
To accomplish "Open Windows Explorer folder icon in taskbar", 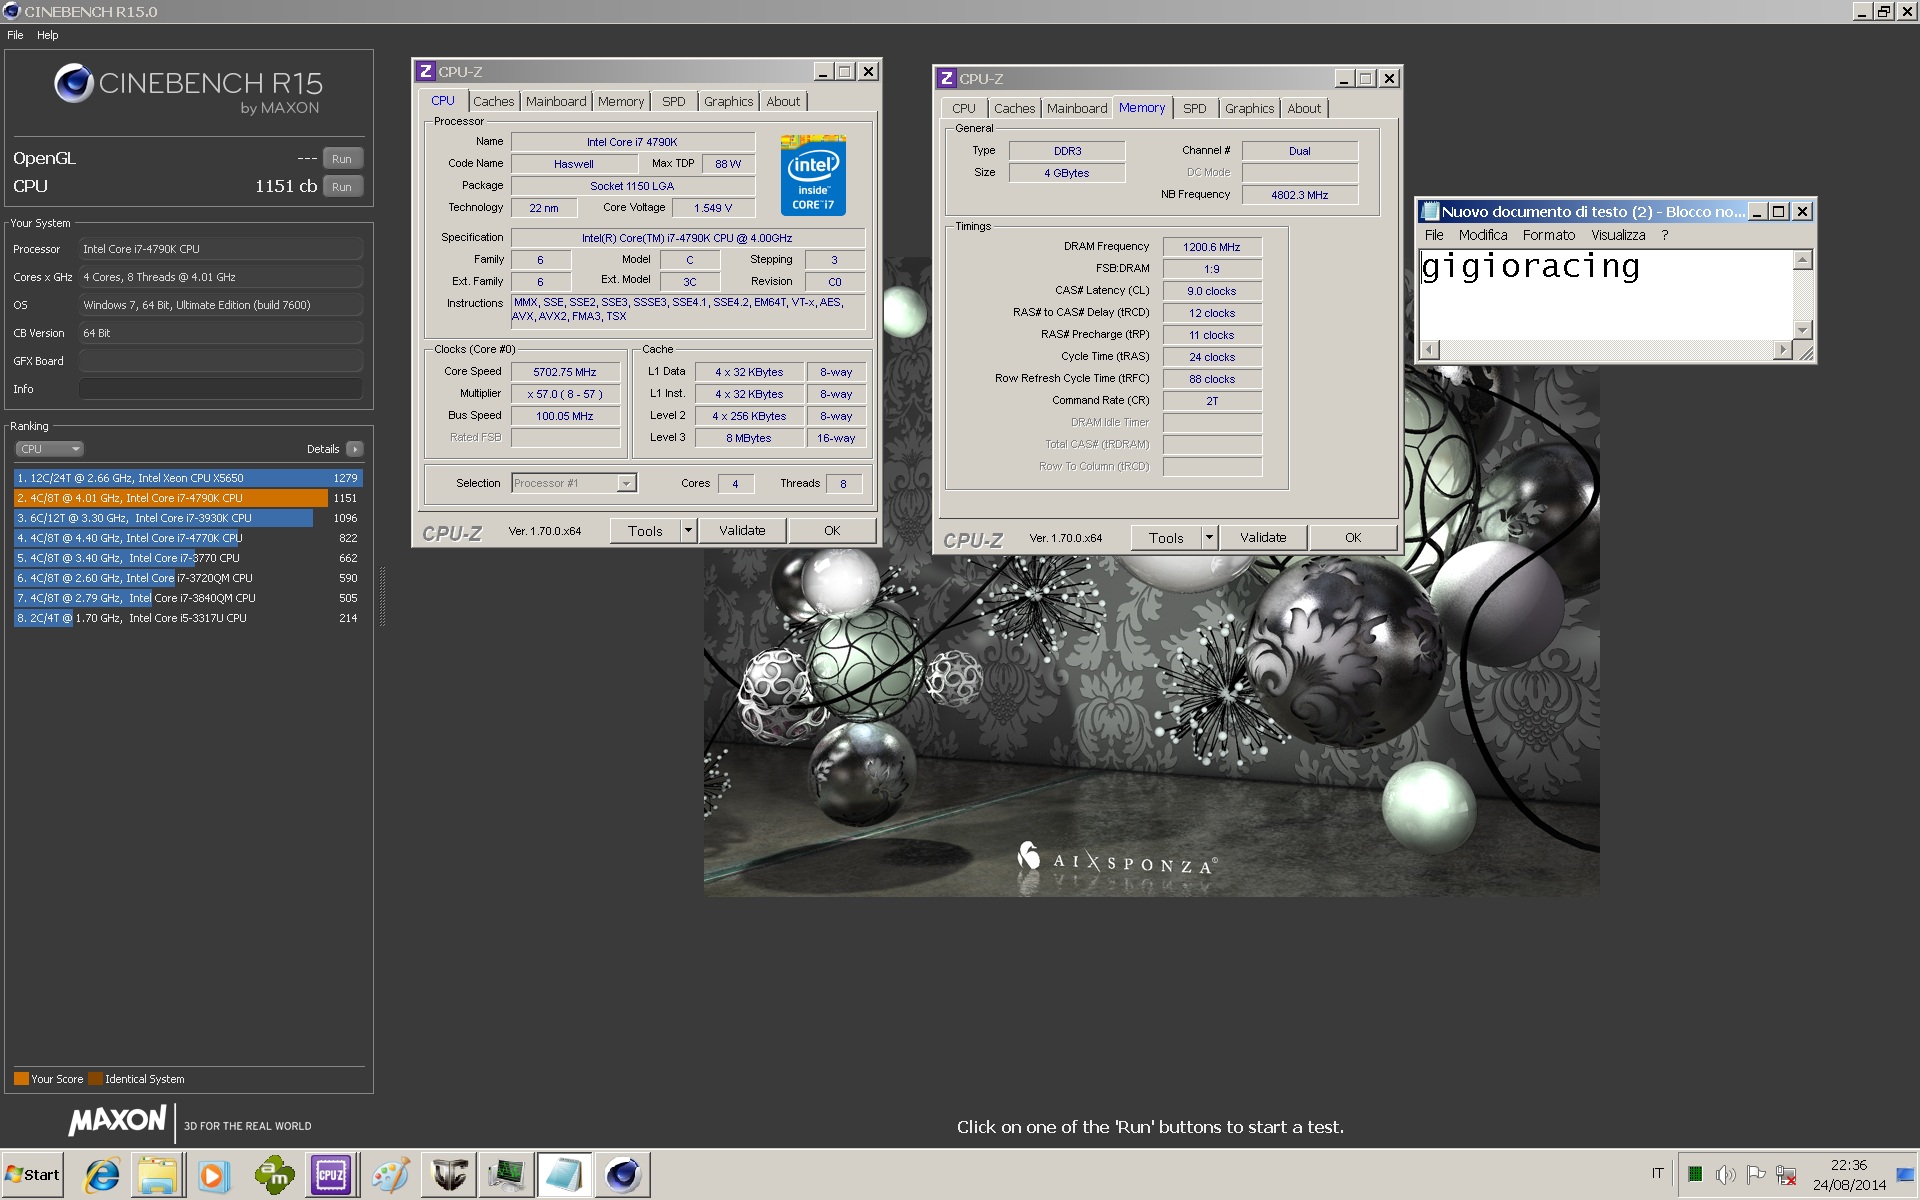I will coord(157,1175).
